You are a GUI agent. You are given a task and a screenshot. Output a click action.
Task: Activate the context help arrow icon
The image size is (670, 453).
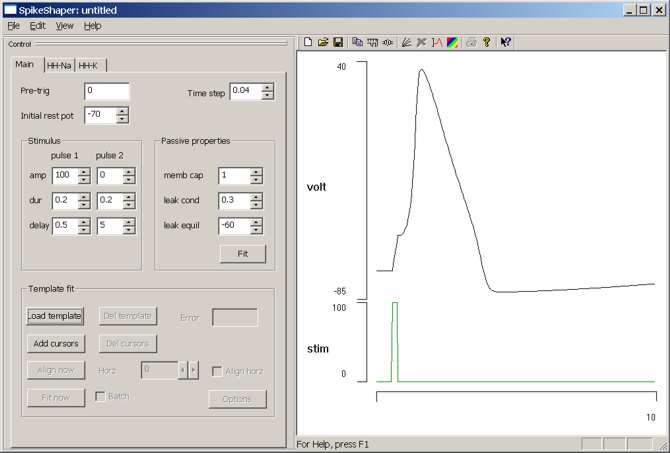coord(506,43)
